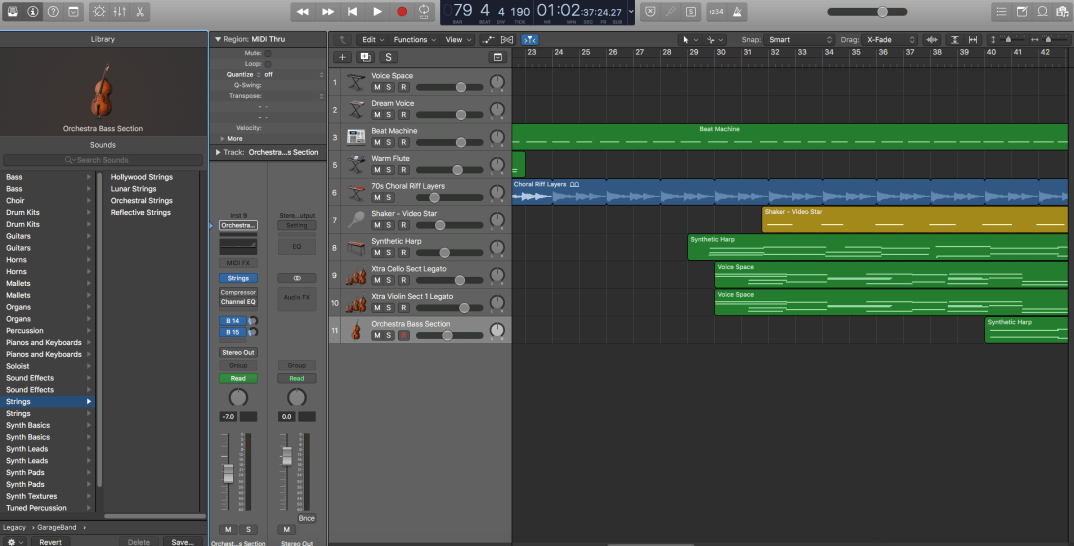Open the Drag mode X-Fade dropdown
This screenshot has width=1074, height=546.
[x=892, y=40]
